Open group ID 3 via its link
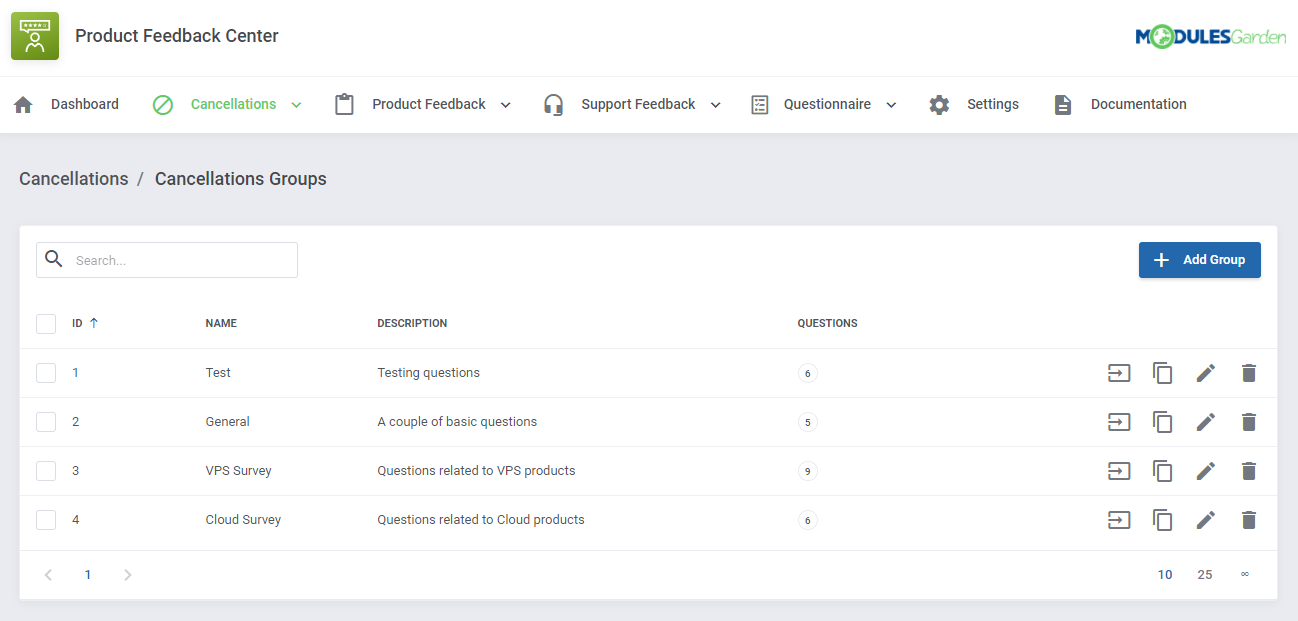This screenshot has width=1298, height=621. (x=75, y=470)
